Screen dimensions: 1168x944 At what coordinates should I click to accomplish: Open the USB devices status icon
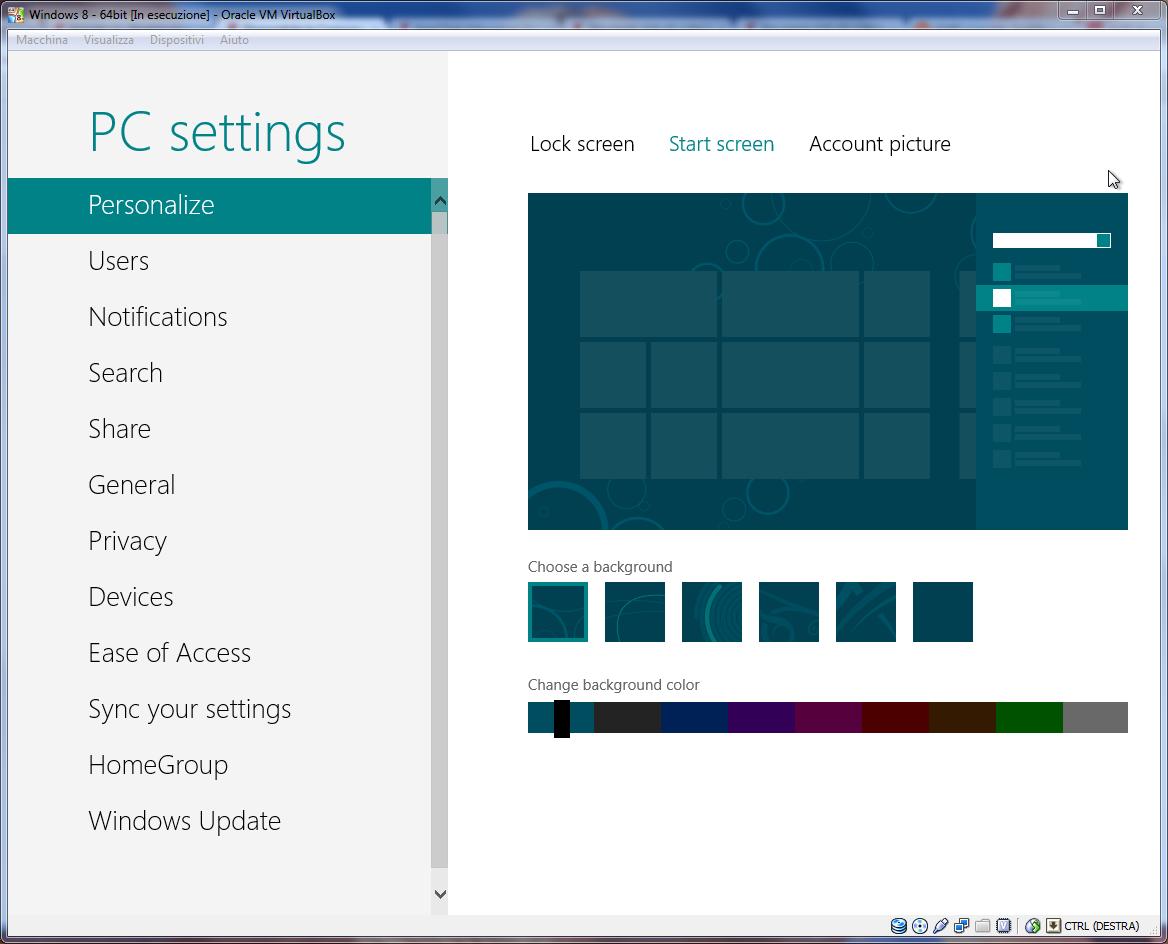click(x=941, y=925)
